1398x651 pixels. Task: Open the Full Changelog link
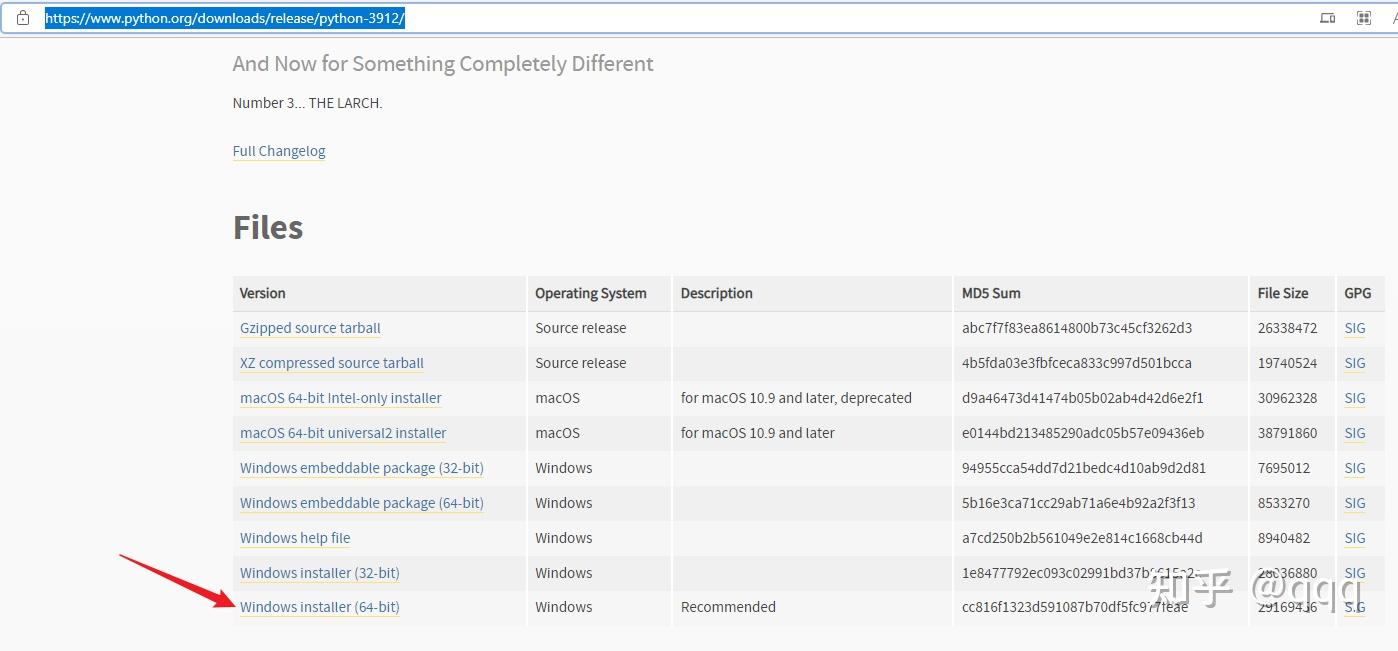coord(279,151)
